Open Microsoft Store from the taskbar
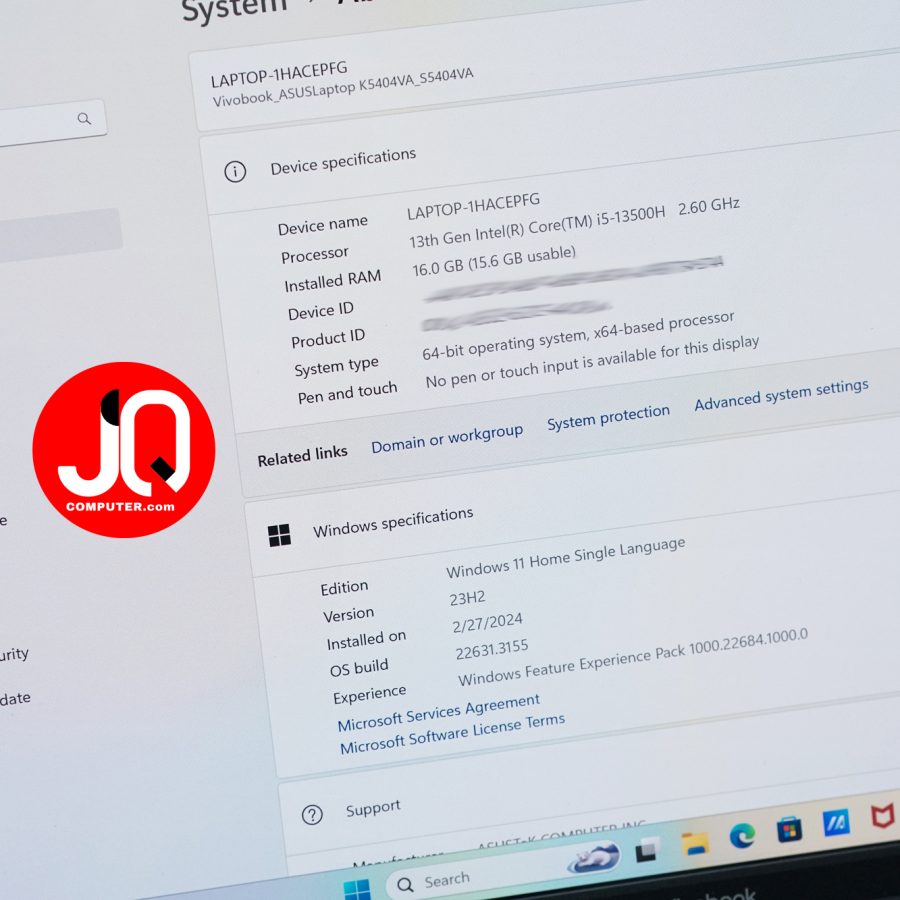This screenshot has width=900, height=900. point(789,829)
